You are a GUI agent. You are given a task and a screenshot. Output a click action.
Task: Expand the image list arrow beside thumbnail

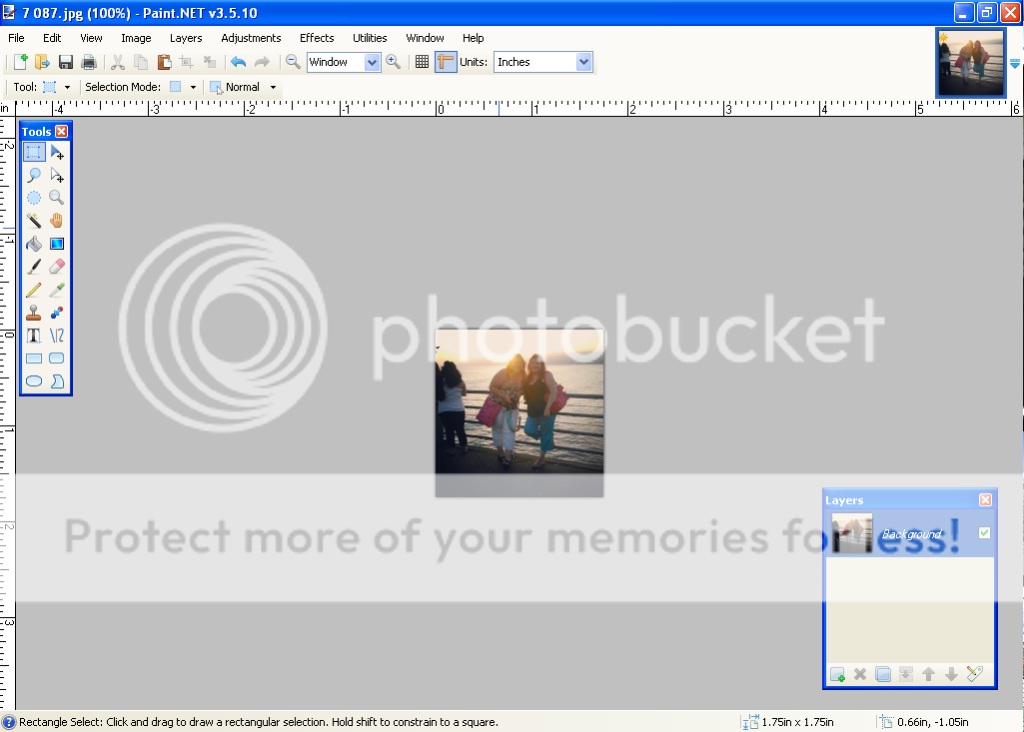(x=1015, y=63)
